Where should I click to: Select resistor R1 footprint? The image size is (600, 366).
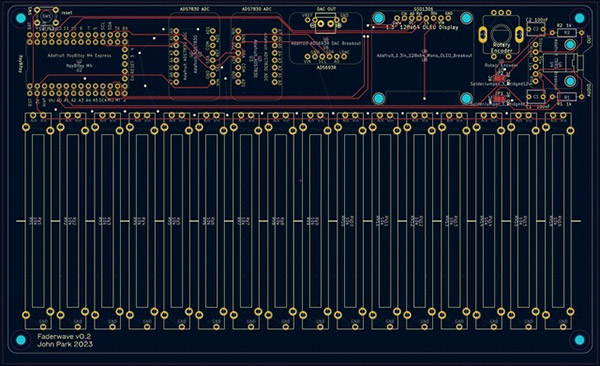(x=567, y=97)
